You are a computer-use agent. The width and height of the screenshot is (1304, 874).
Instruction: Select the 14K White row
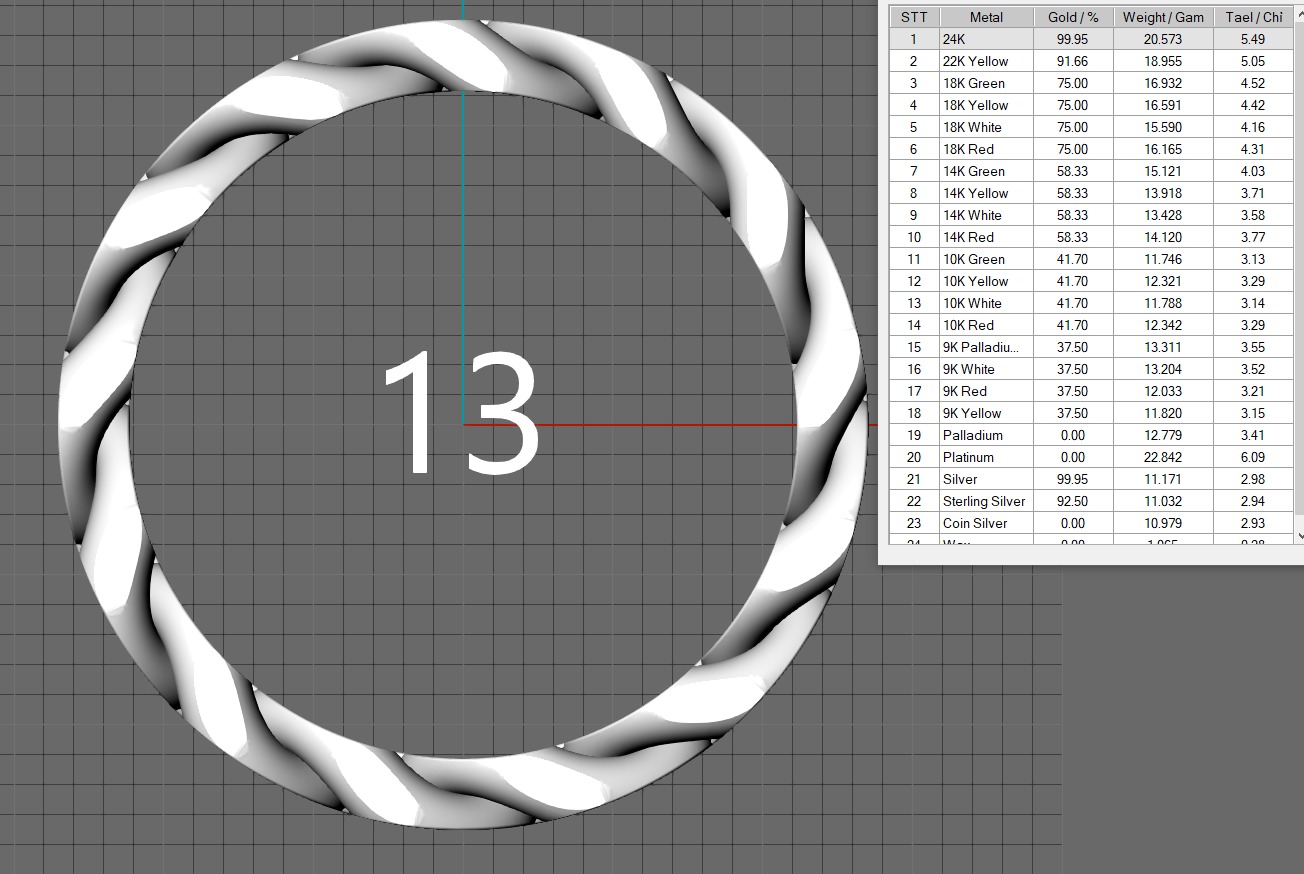1092,215
